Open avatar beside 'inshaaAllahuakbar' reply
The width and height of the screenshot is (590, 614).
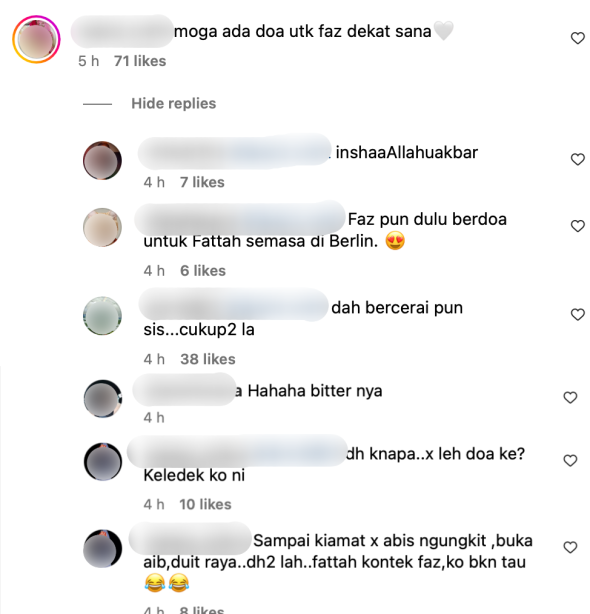coord(102,161)
